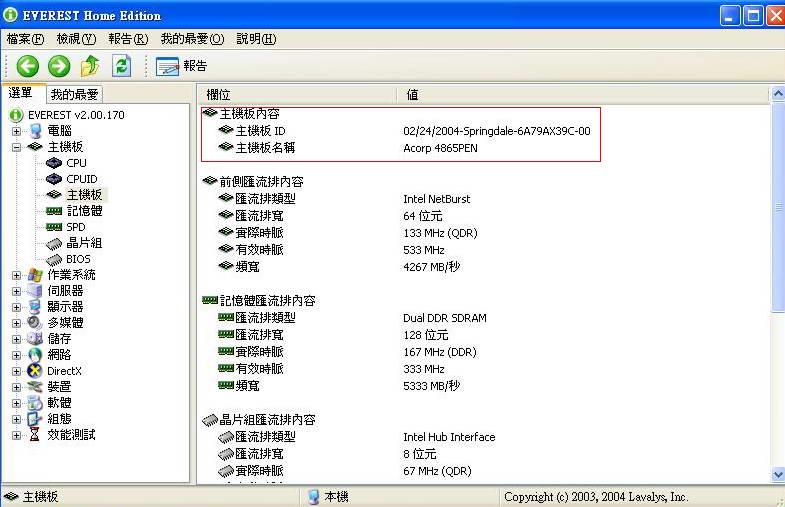Select the 晶片組 chipset icon in tree

point(54,244)
